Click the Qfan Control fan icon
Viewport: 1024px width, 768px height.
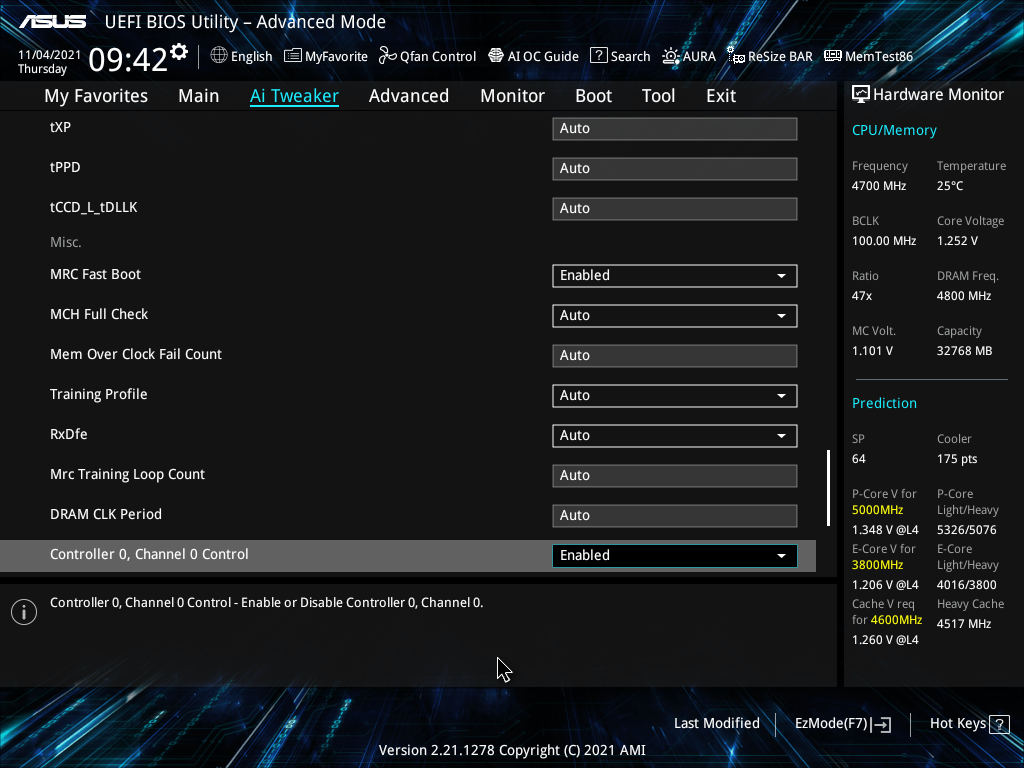387,56
